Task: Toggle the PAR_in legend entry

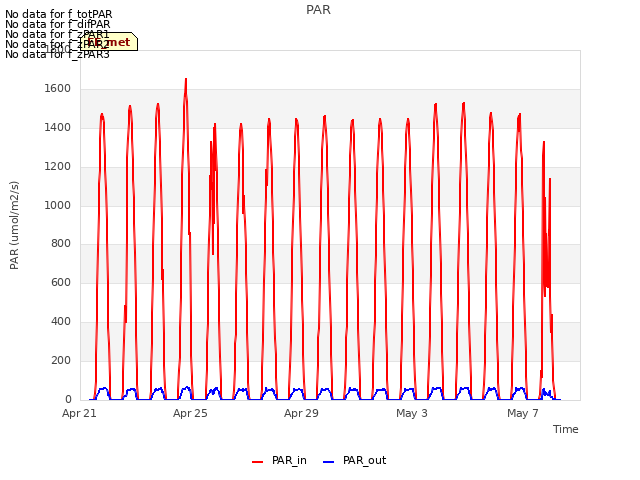Action: click(x=279, y=461)
